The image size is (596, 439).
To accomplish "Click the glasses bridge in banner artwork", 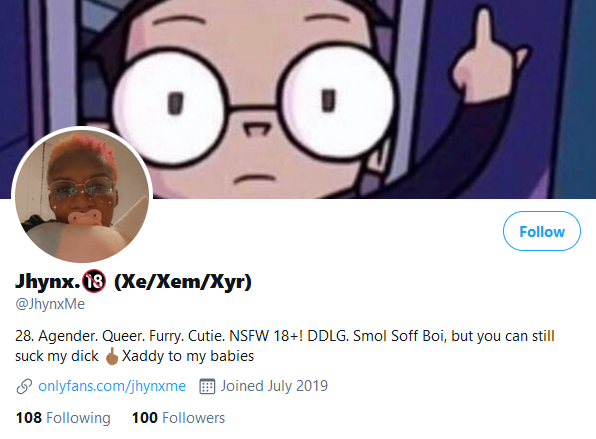I will point(254,109).
